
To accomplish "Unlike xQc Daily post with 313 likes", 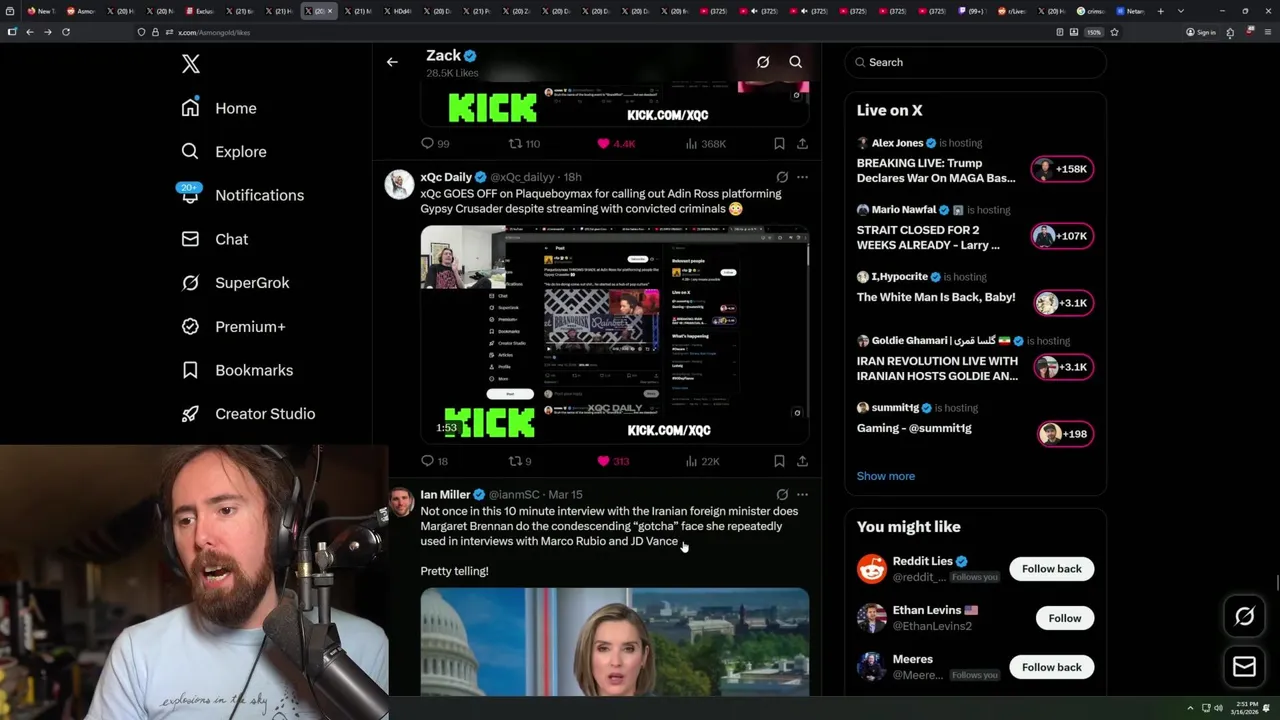I will [613, 461].
